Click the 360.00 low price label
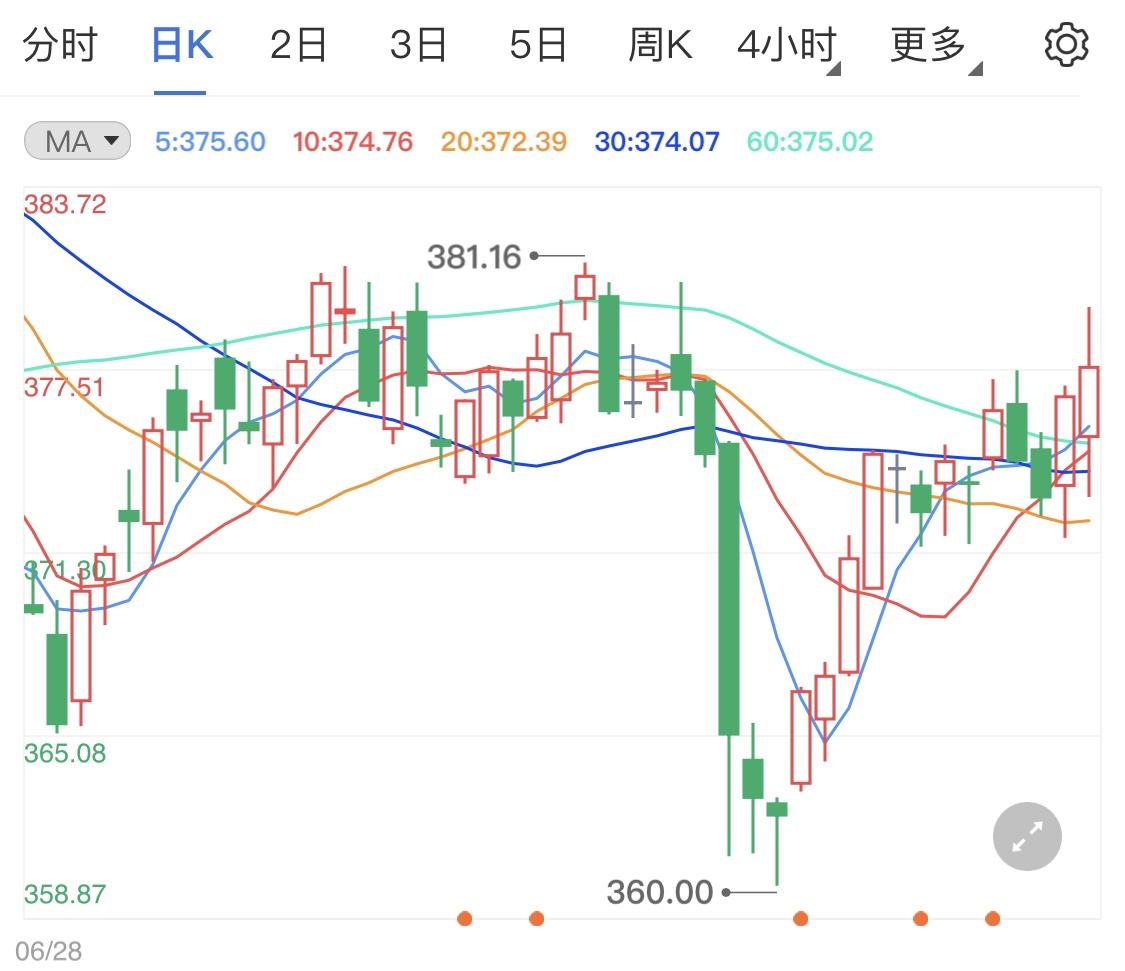This screenshot has height=971, width=1125. click(x=660, y=891)
